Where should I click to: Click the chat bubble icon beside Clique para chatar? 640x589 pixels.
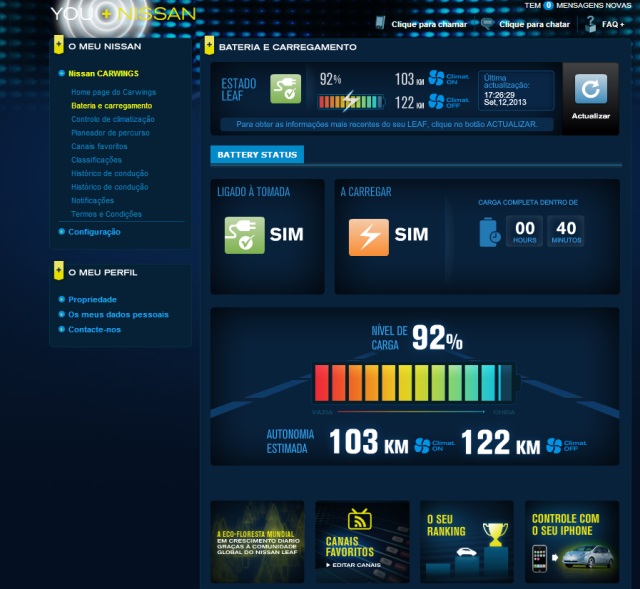point(487,24)
